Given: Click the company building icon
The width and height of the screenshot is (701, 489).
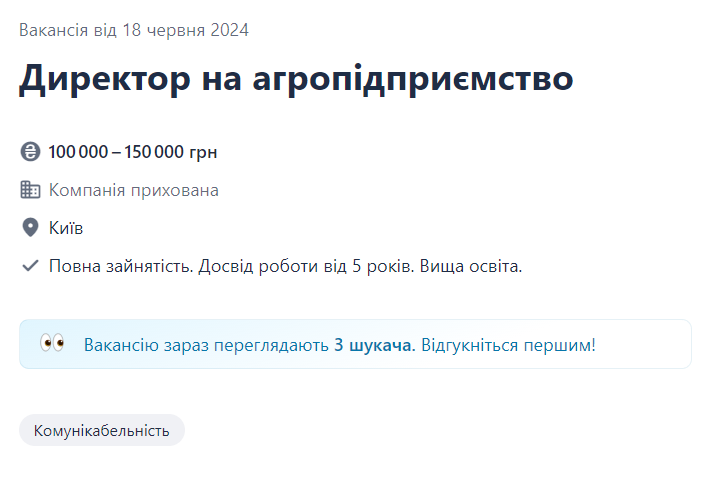Looking at the screenshot, I should (30, 190).
